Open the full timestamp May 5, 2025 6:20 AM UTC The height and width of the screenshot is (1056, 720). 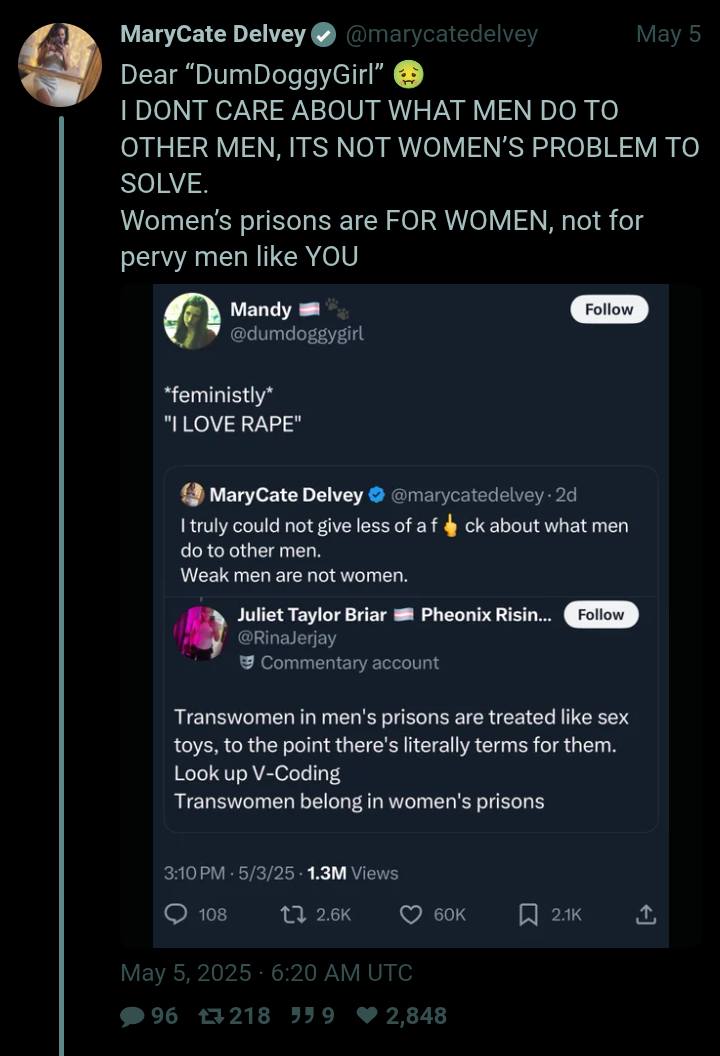point(266,973)
